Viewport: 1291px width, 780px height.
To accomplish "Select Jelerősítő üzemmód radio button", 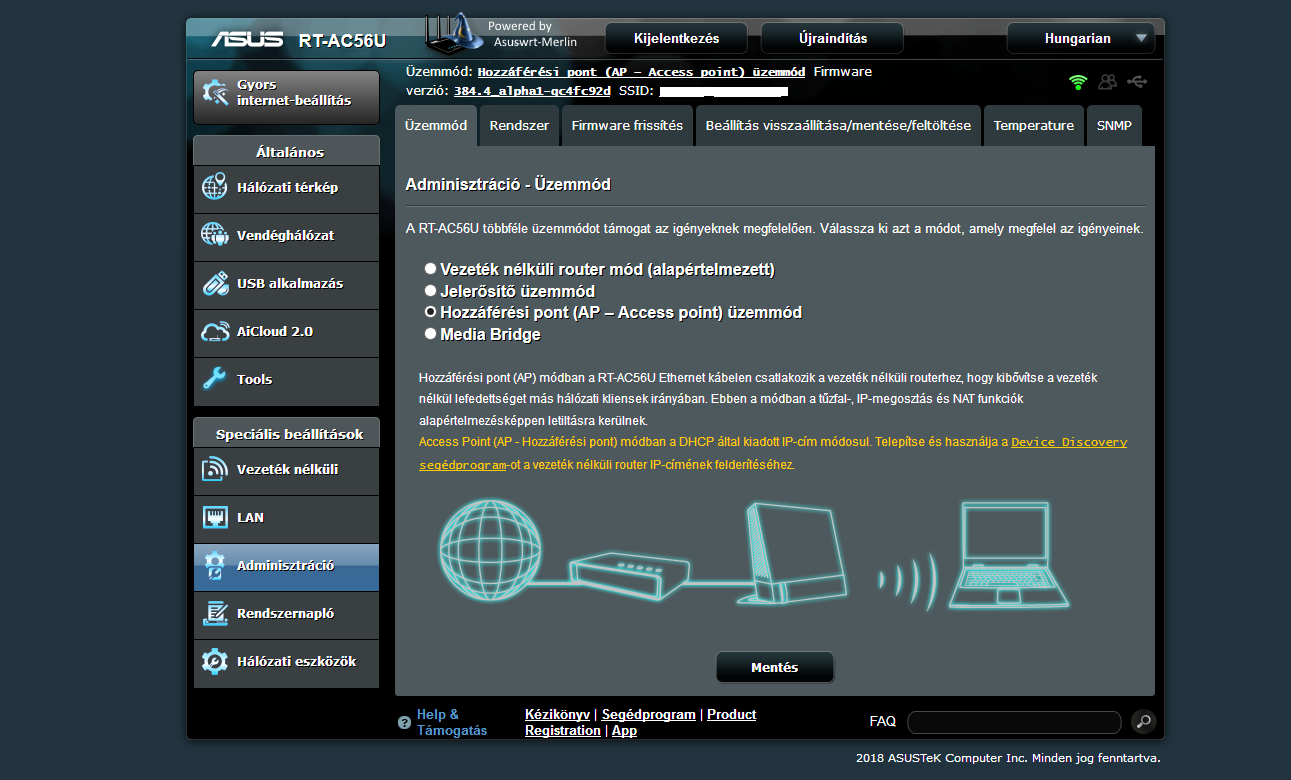I will click(x=430, y=291).
